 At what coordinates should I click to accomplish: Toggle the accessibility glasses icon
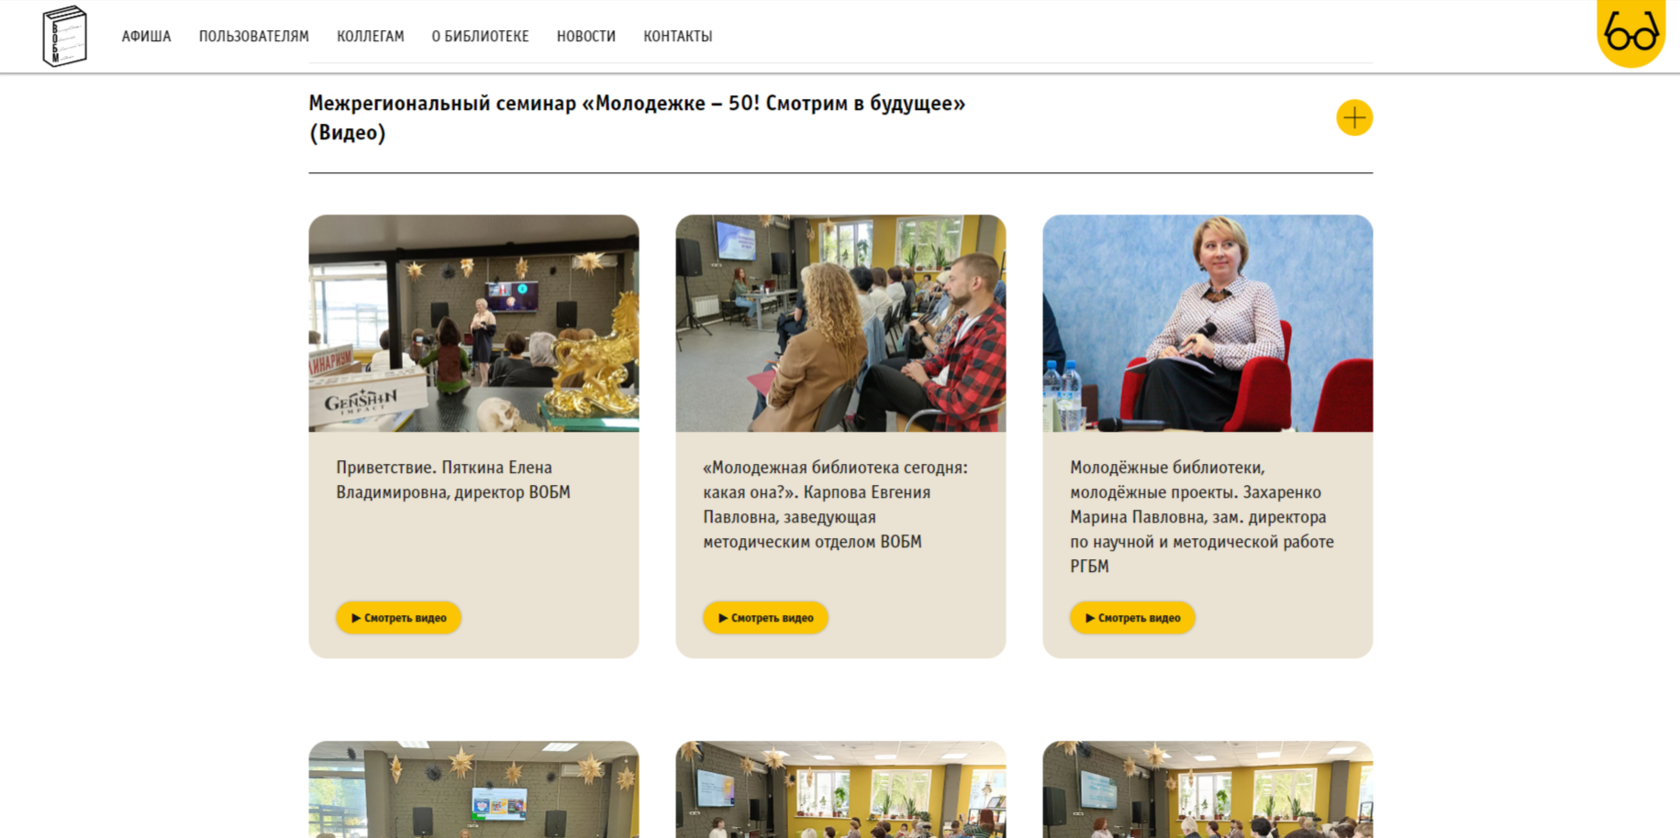pyautogui.click(x=1631, y=33)
